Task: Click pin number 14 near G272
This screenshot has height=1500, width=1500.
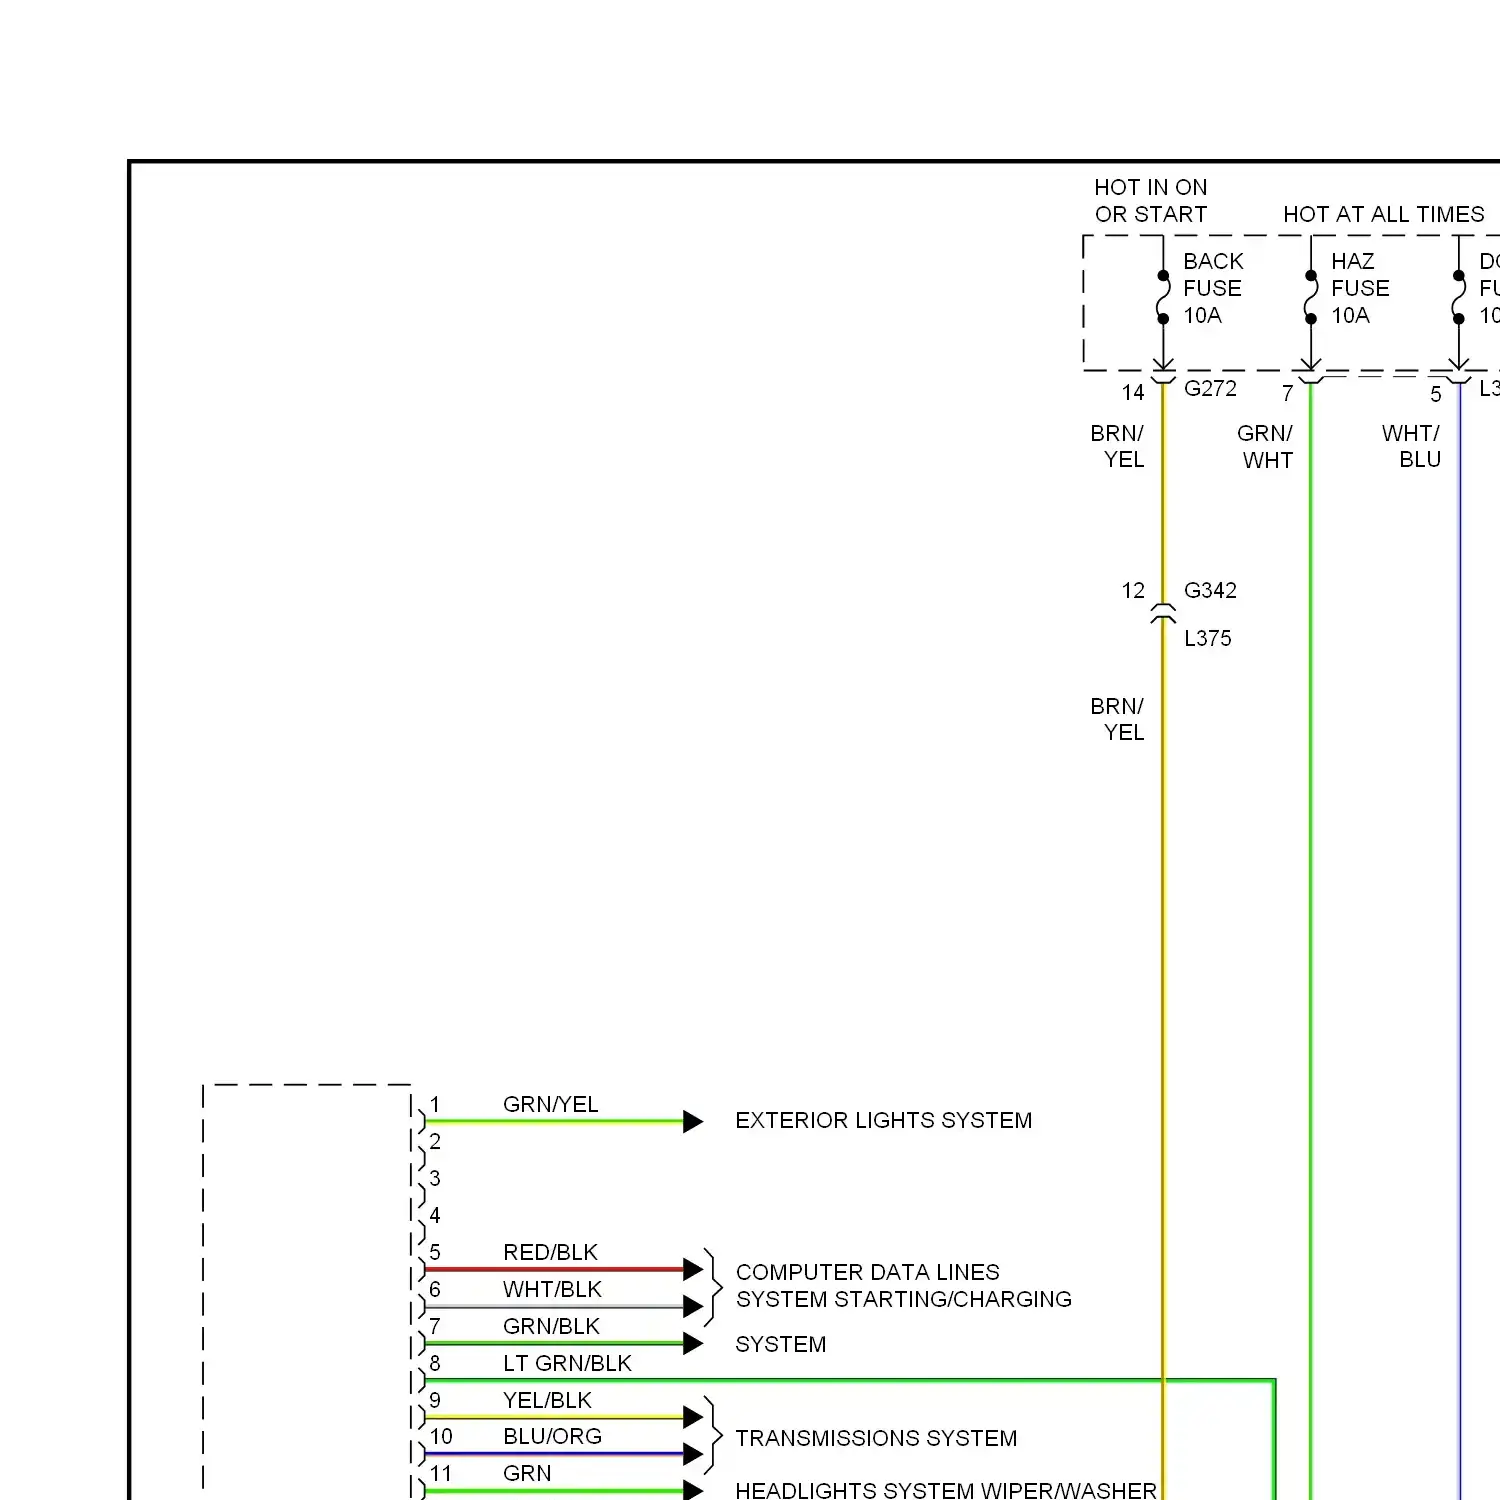Action: 1132,392
